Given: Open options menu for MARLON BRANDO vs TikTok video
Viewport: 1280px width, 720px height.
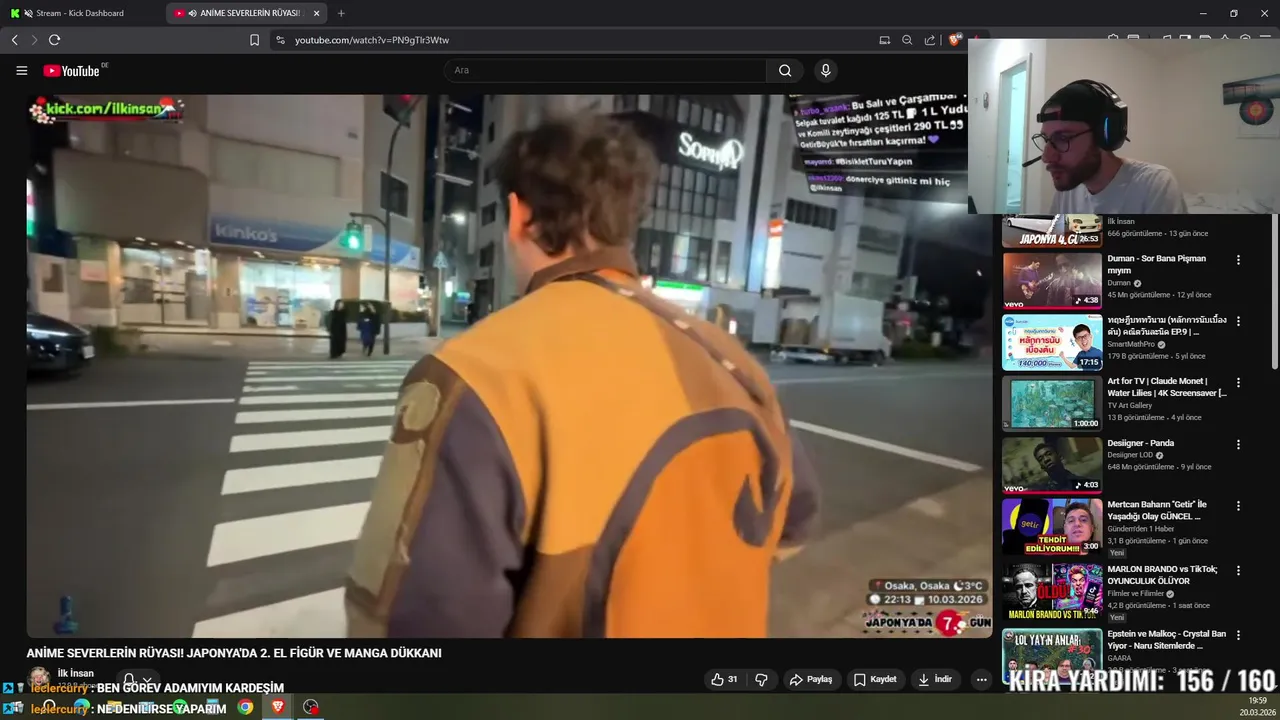Looking at the screenshot, I should coord(1238,570).
